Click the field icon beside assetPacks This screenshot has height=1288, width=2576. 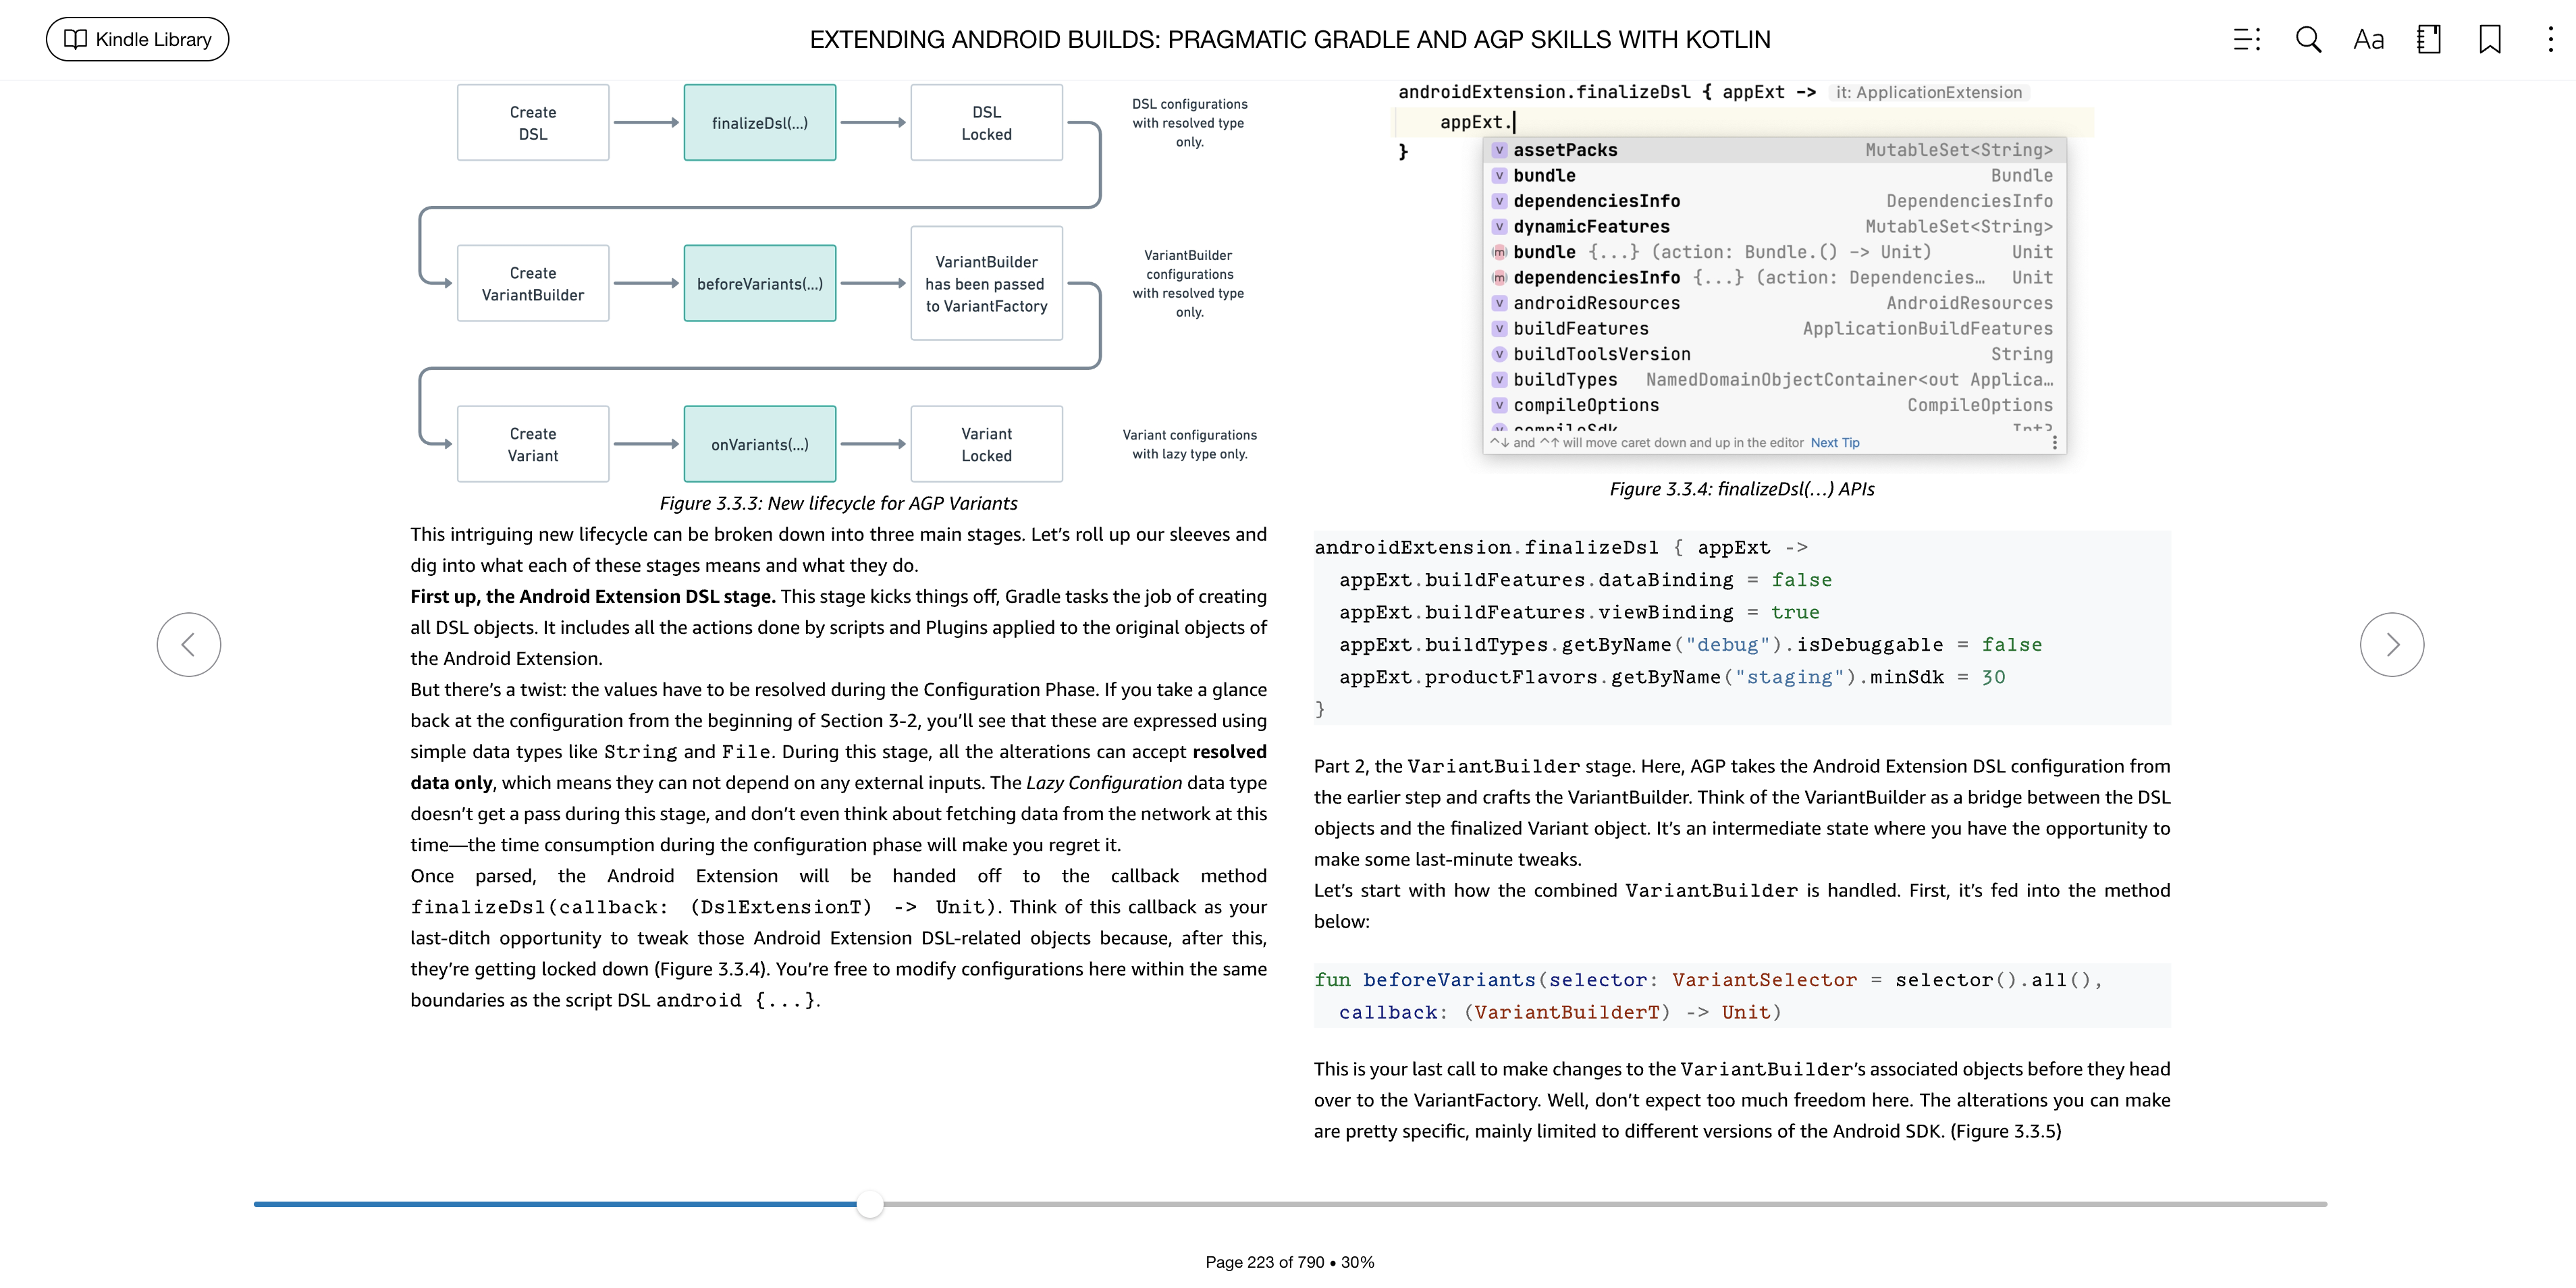tap(1499, 150)
